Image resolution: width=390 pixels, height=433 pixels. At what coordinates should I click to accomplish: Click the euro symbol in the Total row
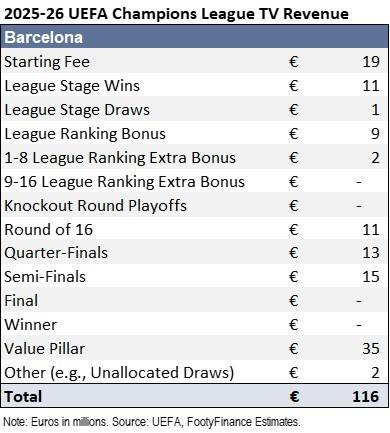click(294, 397)
